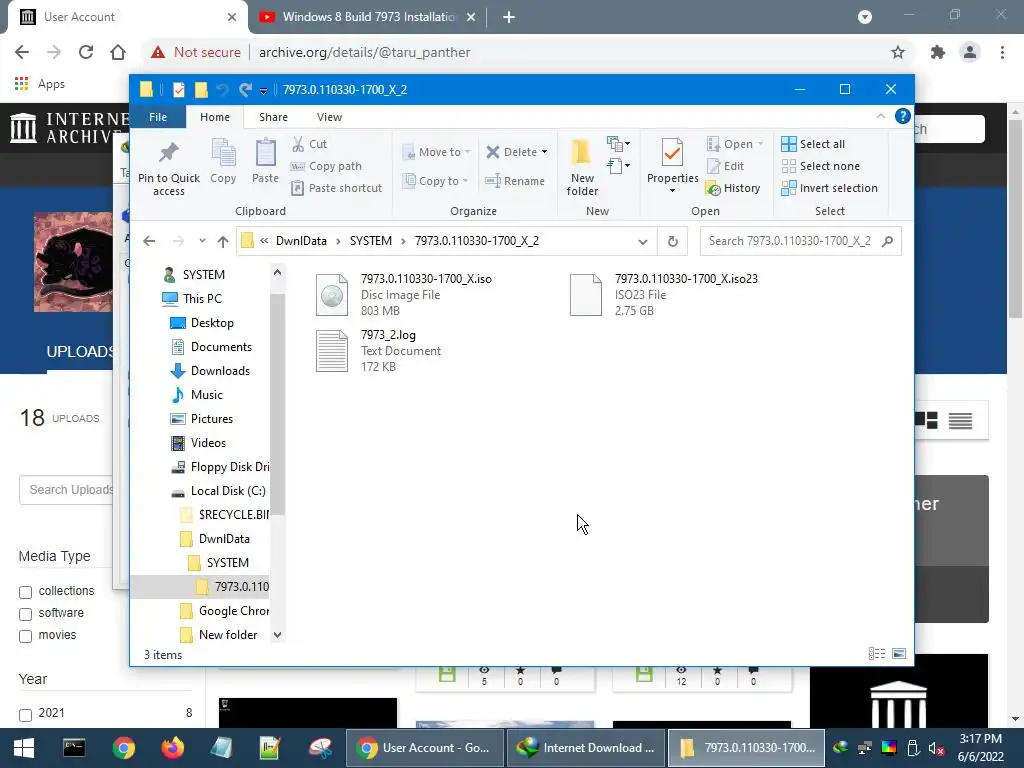The width and height of the screenshot is (1024, 768).
Task: Open Videos in navigation pane
Action: coord(198,443)
